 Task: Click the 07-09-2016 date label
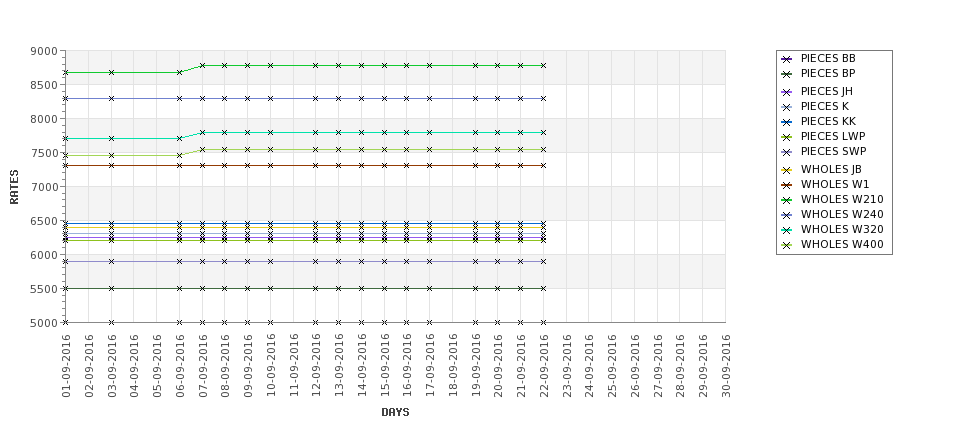202,366
